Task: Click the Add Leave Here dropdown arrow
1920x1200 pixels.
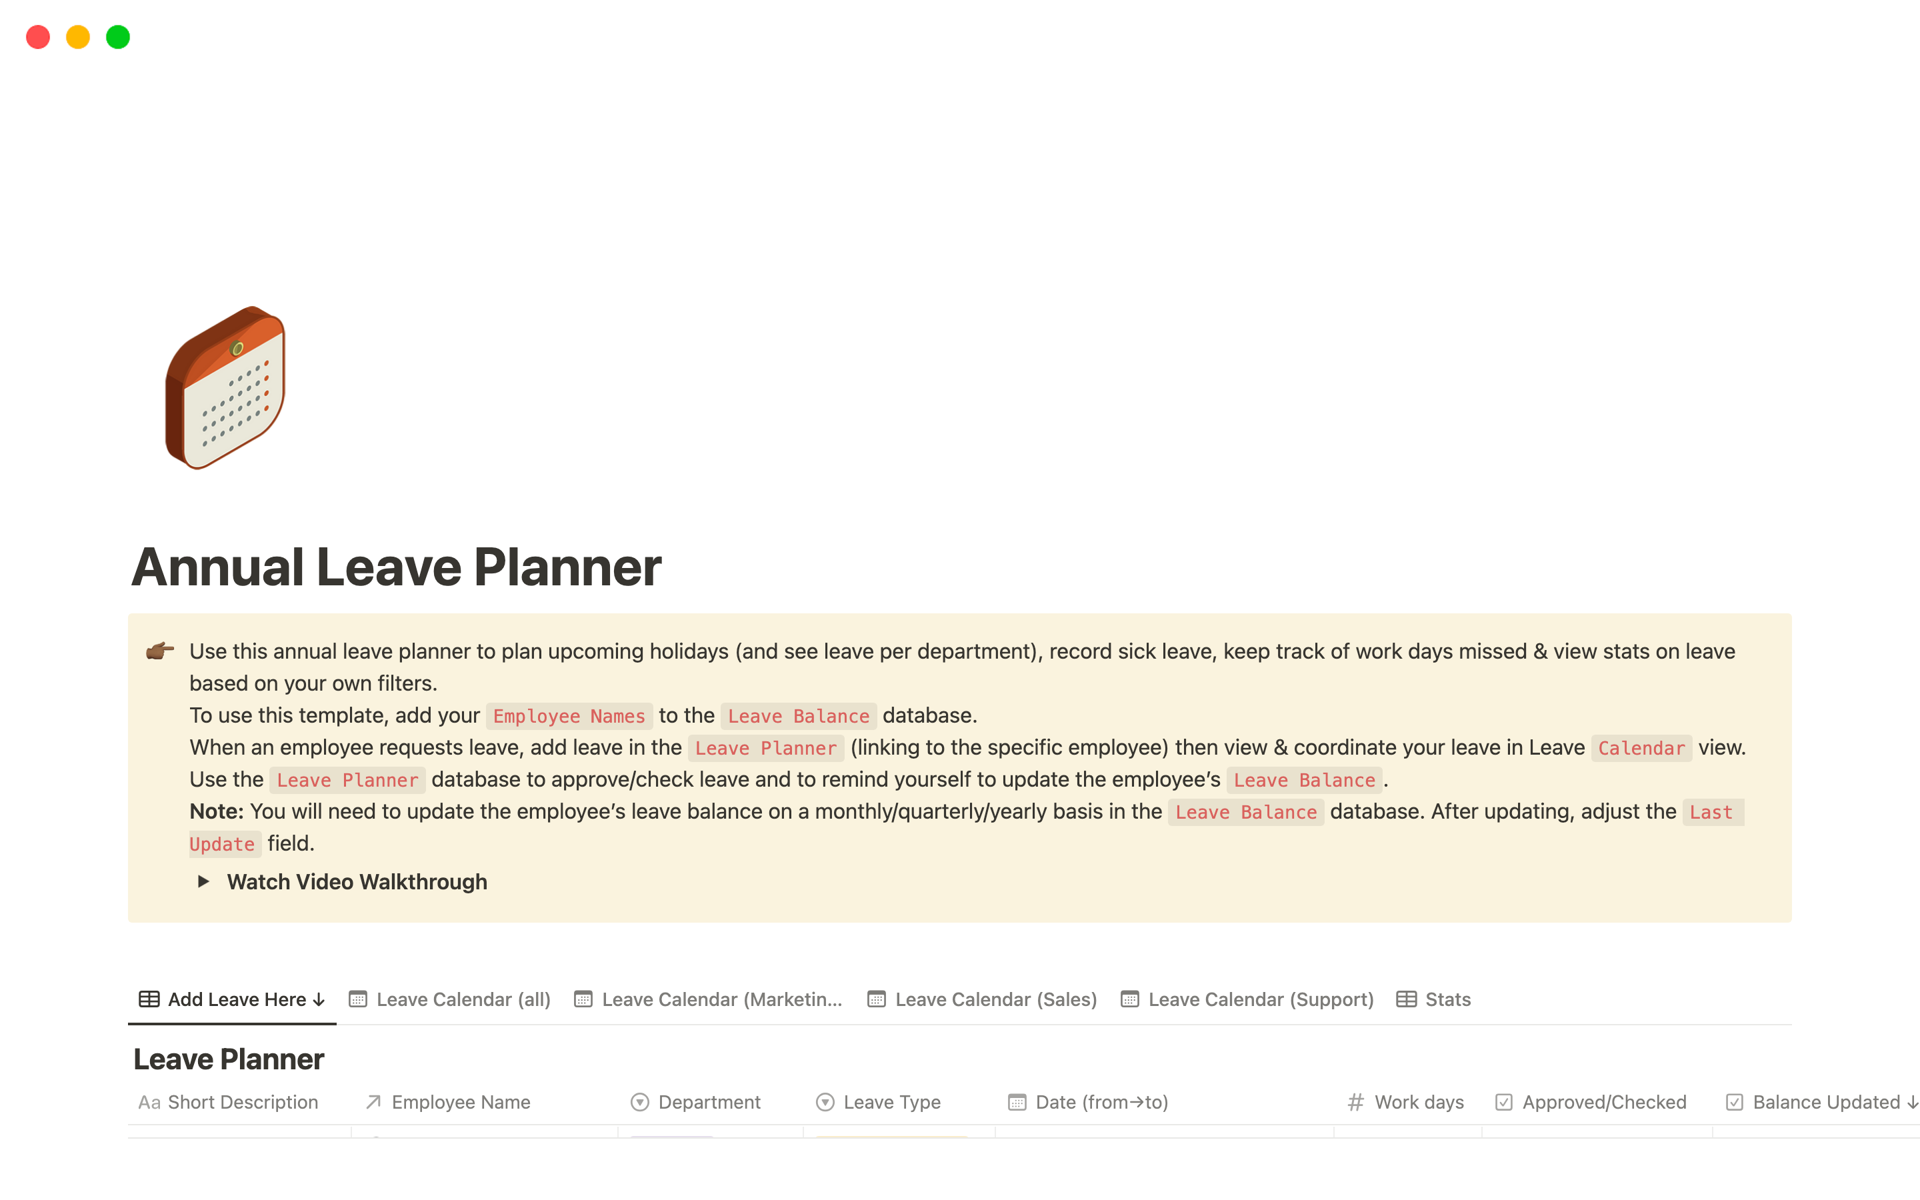Action: click(319, 998)
